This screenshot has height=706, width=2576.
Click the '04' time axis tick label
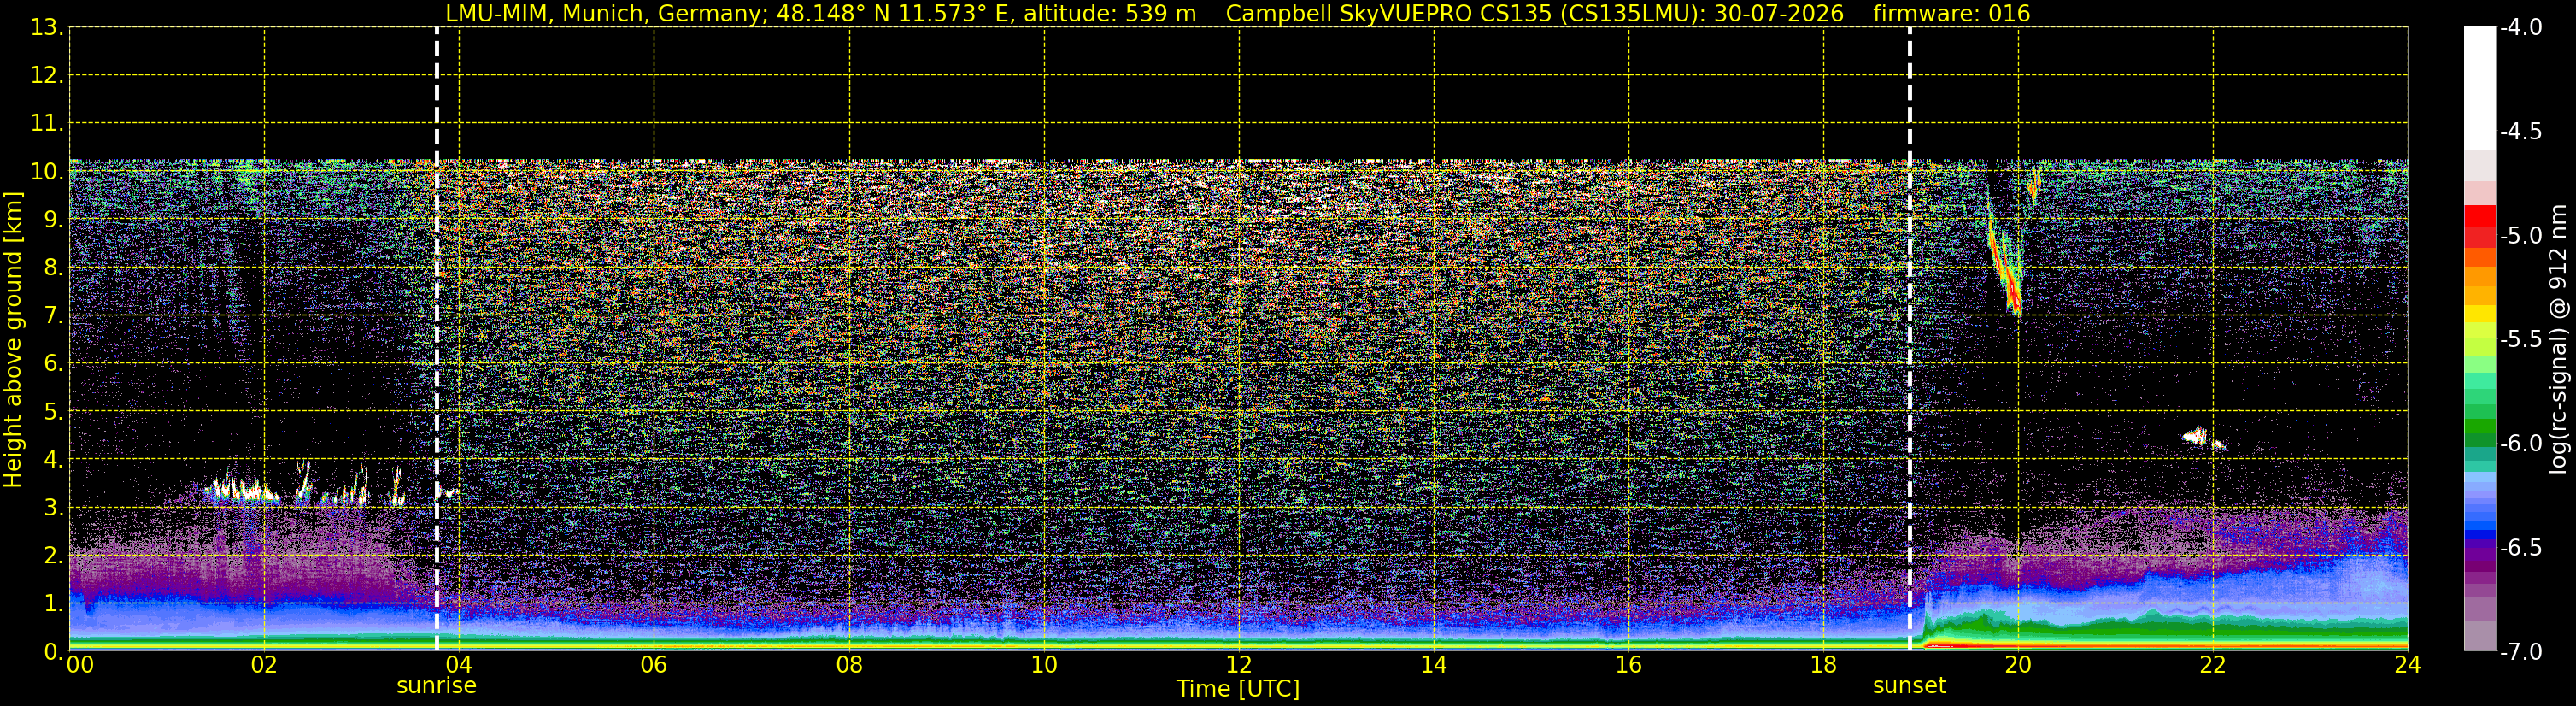[459, 665]
